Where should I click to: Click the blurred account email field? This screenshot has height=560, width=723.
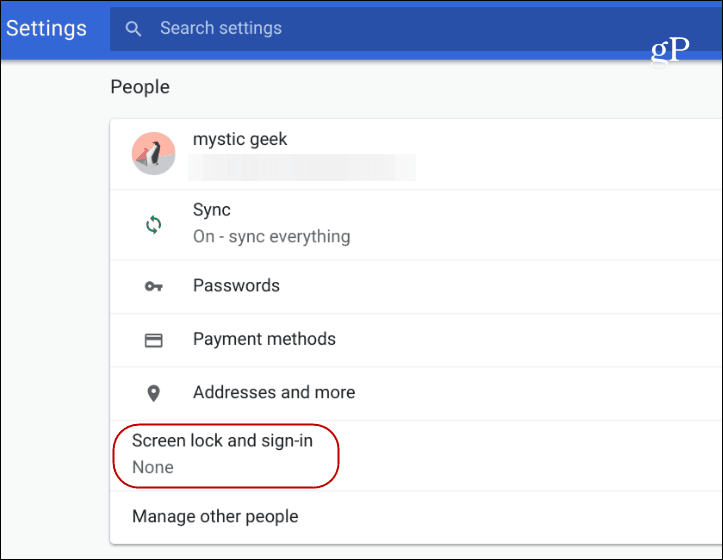[x=302, y=167]
